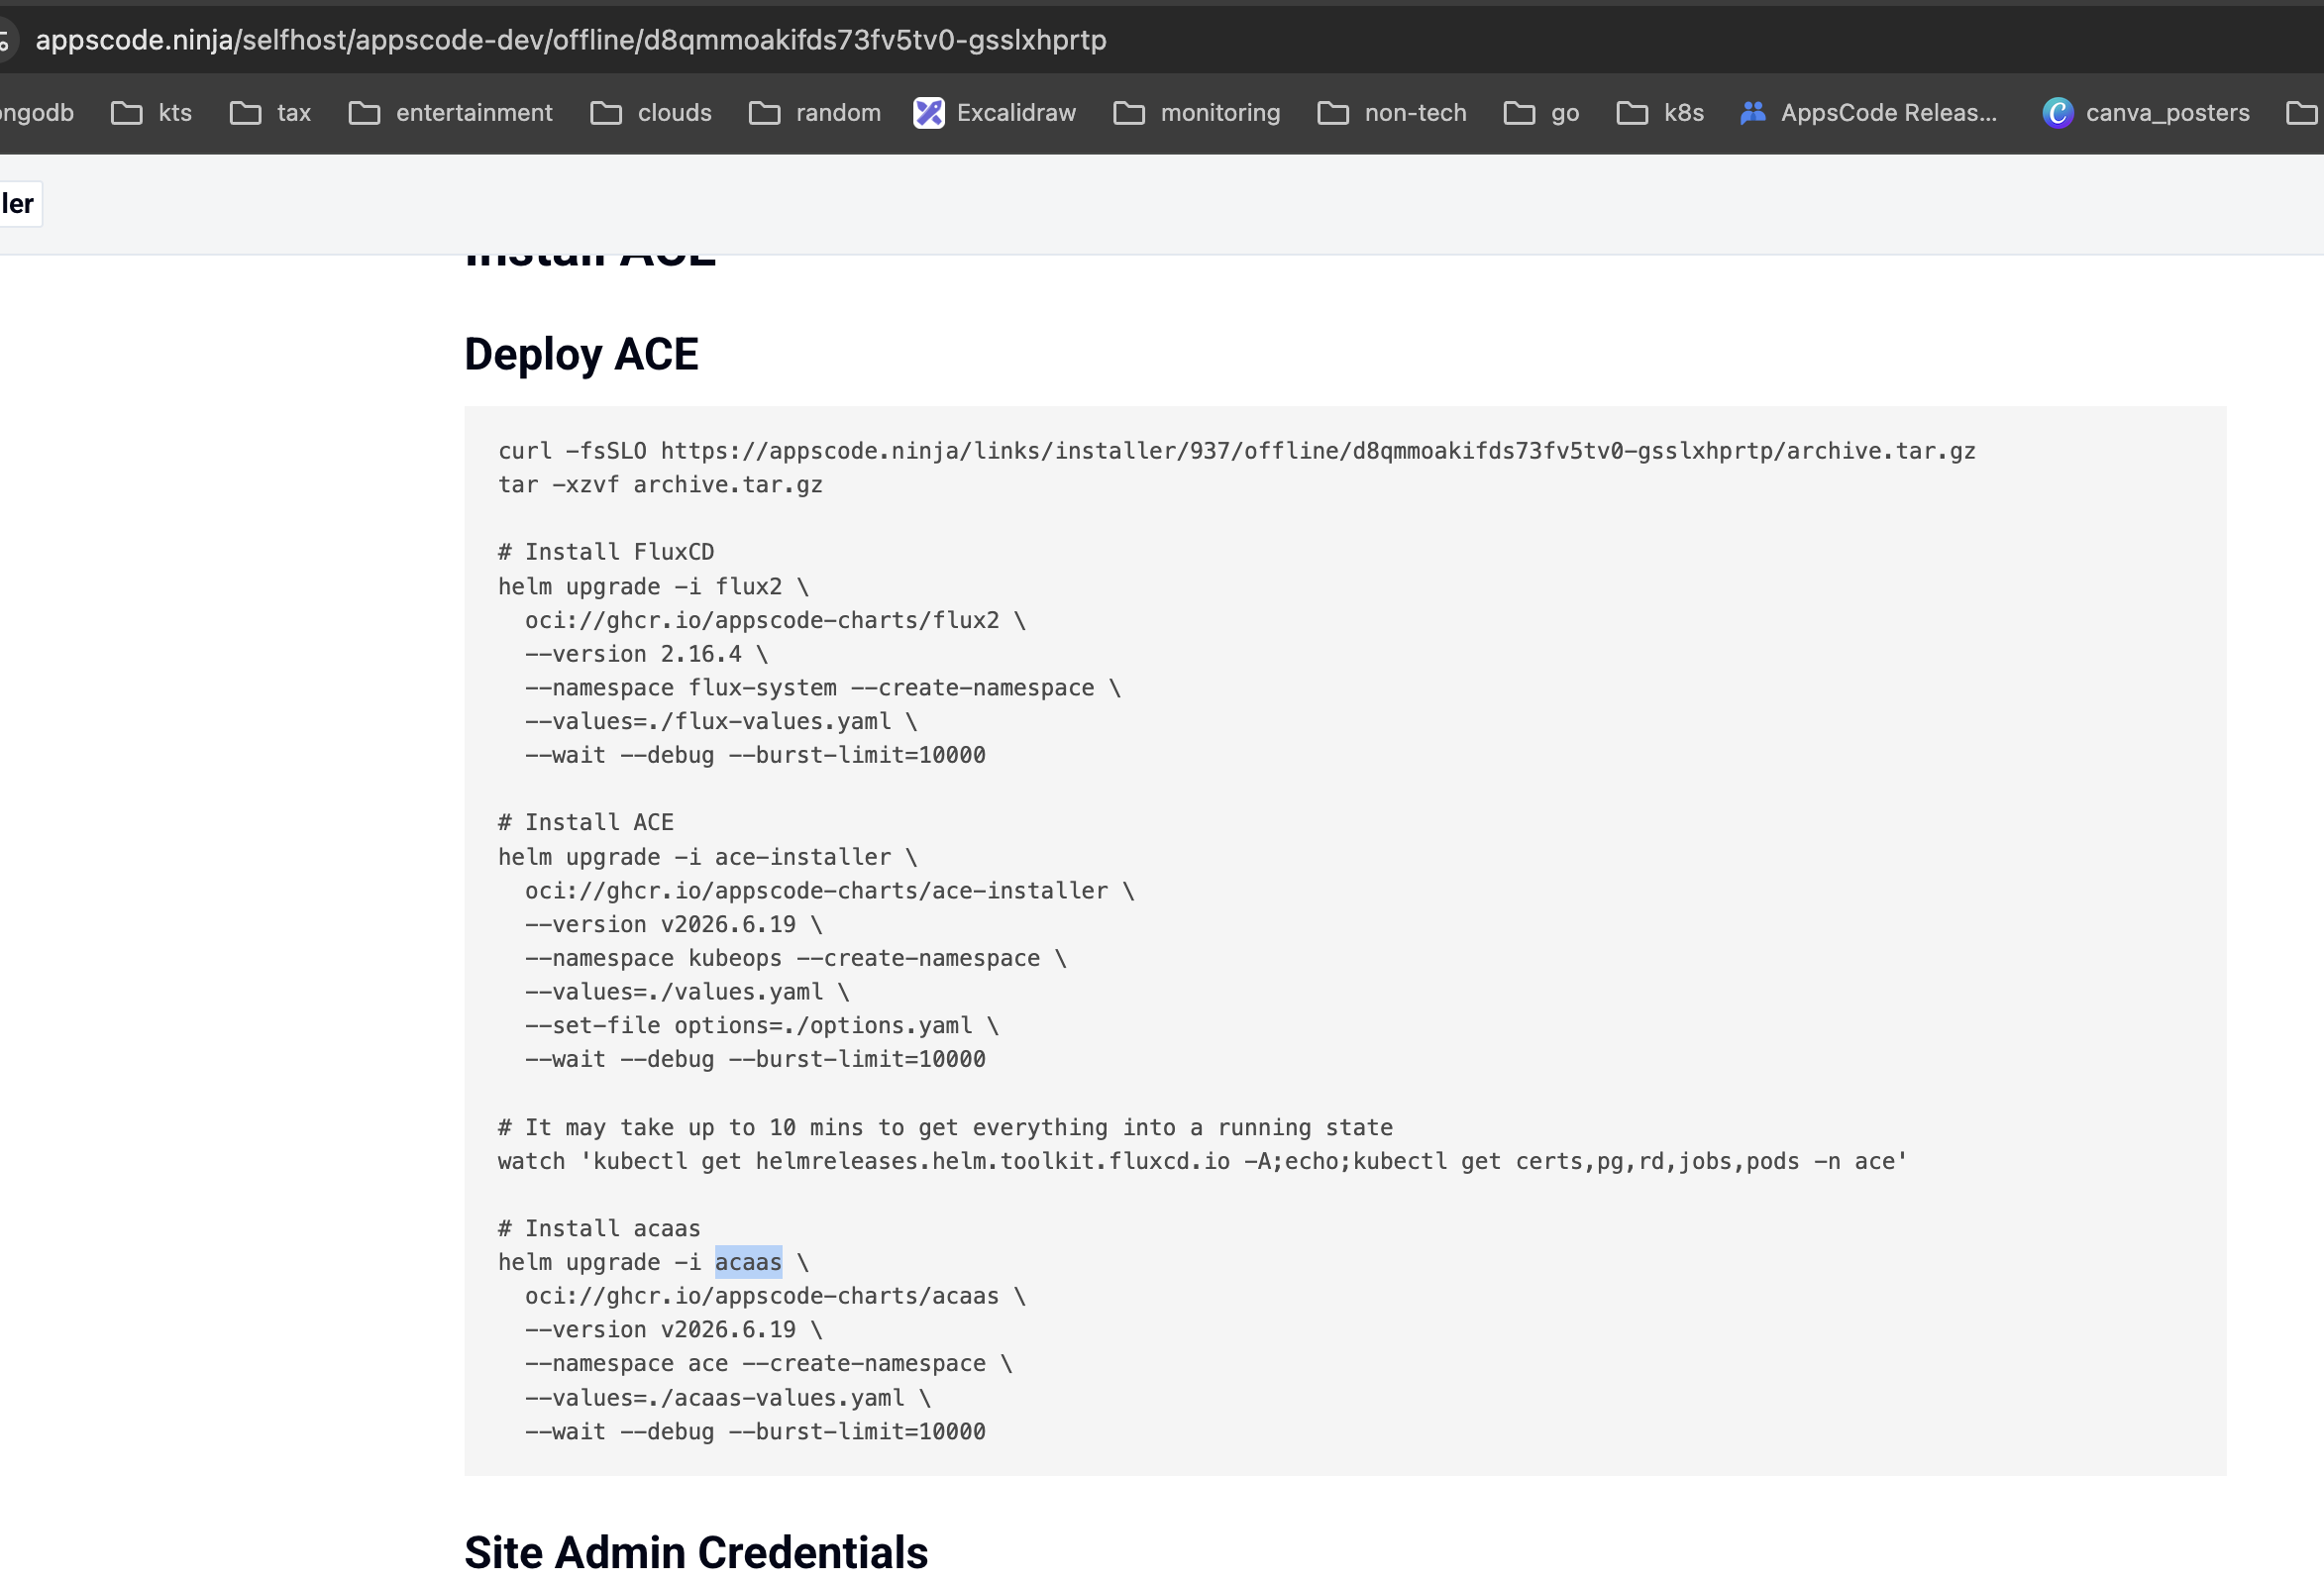Open the kts bookmark folder

click(x=152, y=113)
